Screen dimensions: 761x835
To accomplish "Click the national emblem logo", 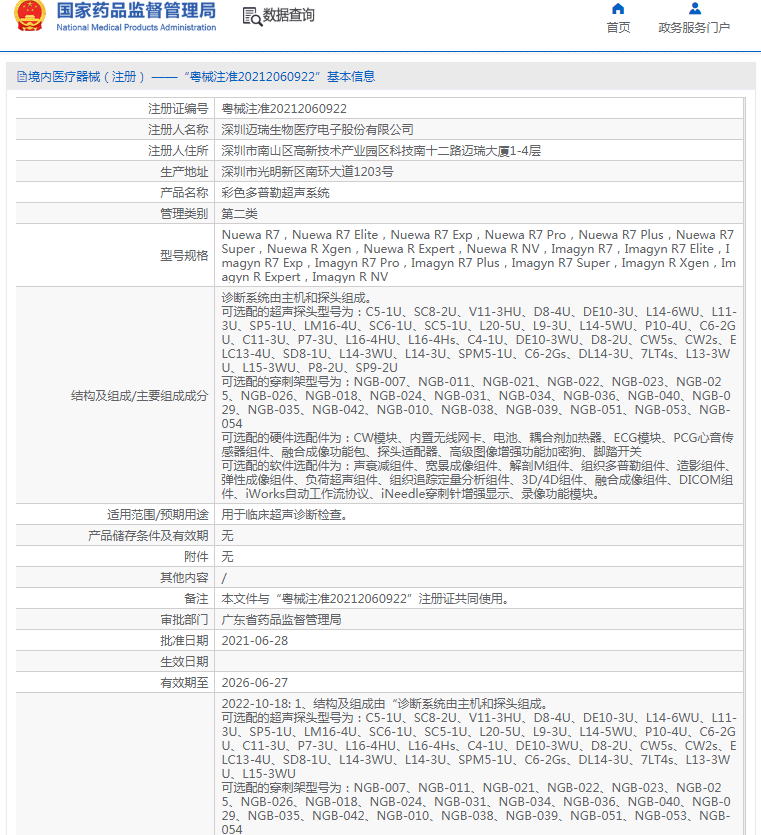I will tap(30, 14).
